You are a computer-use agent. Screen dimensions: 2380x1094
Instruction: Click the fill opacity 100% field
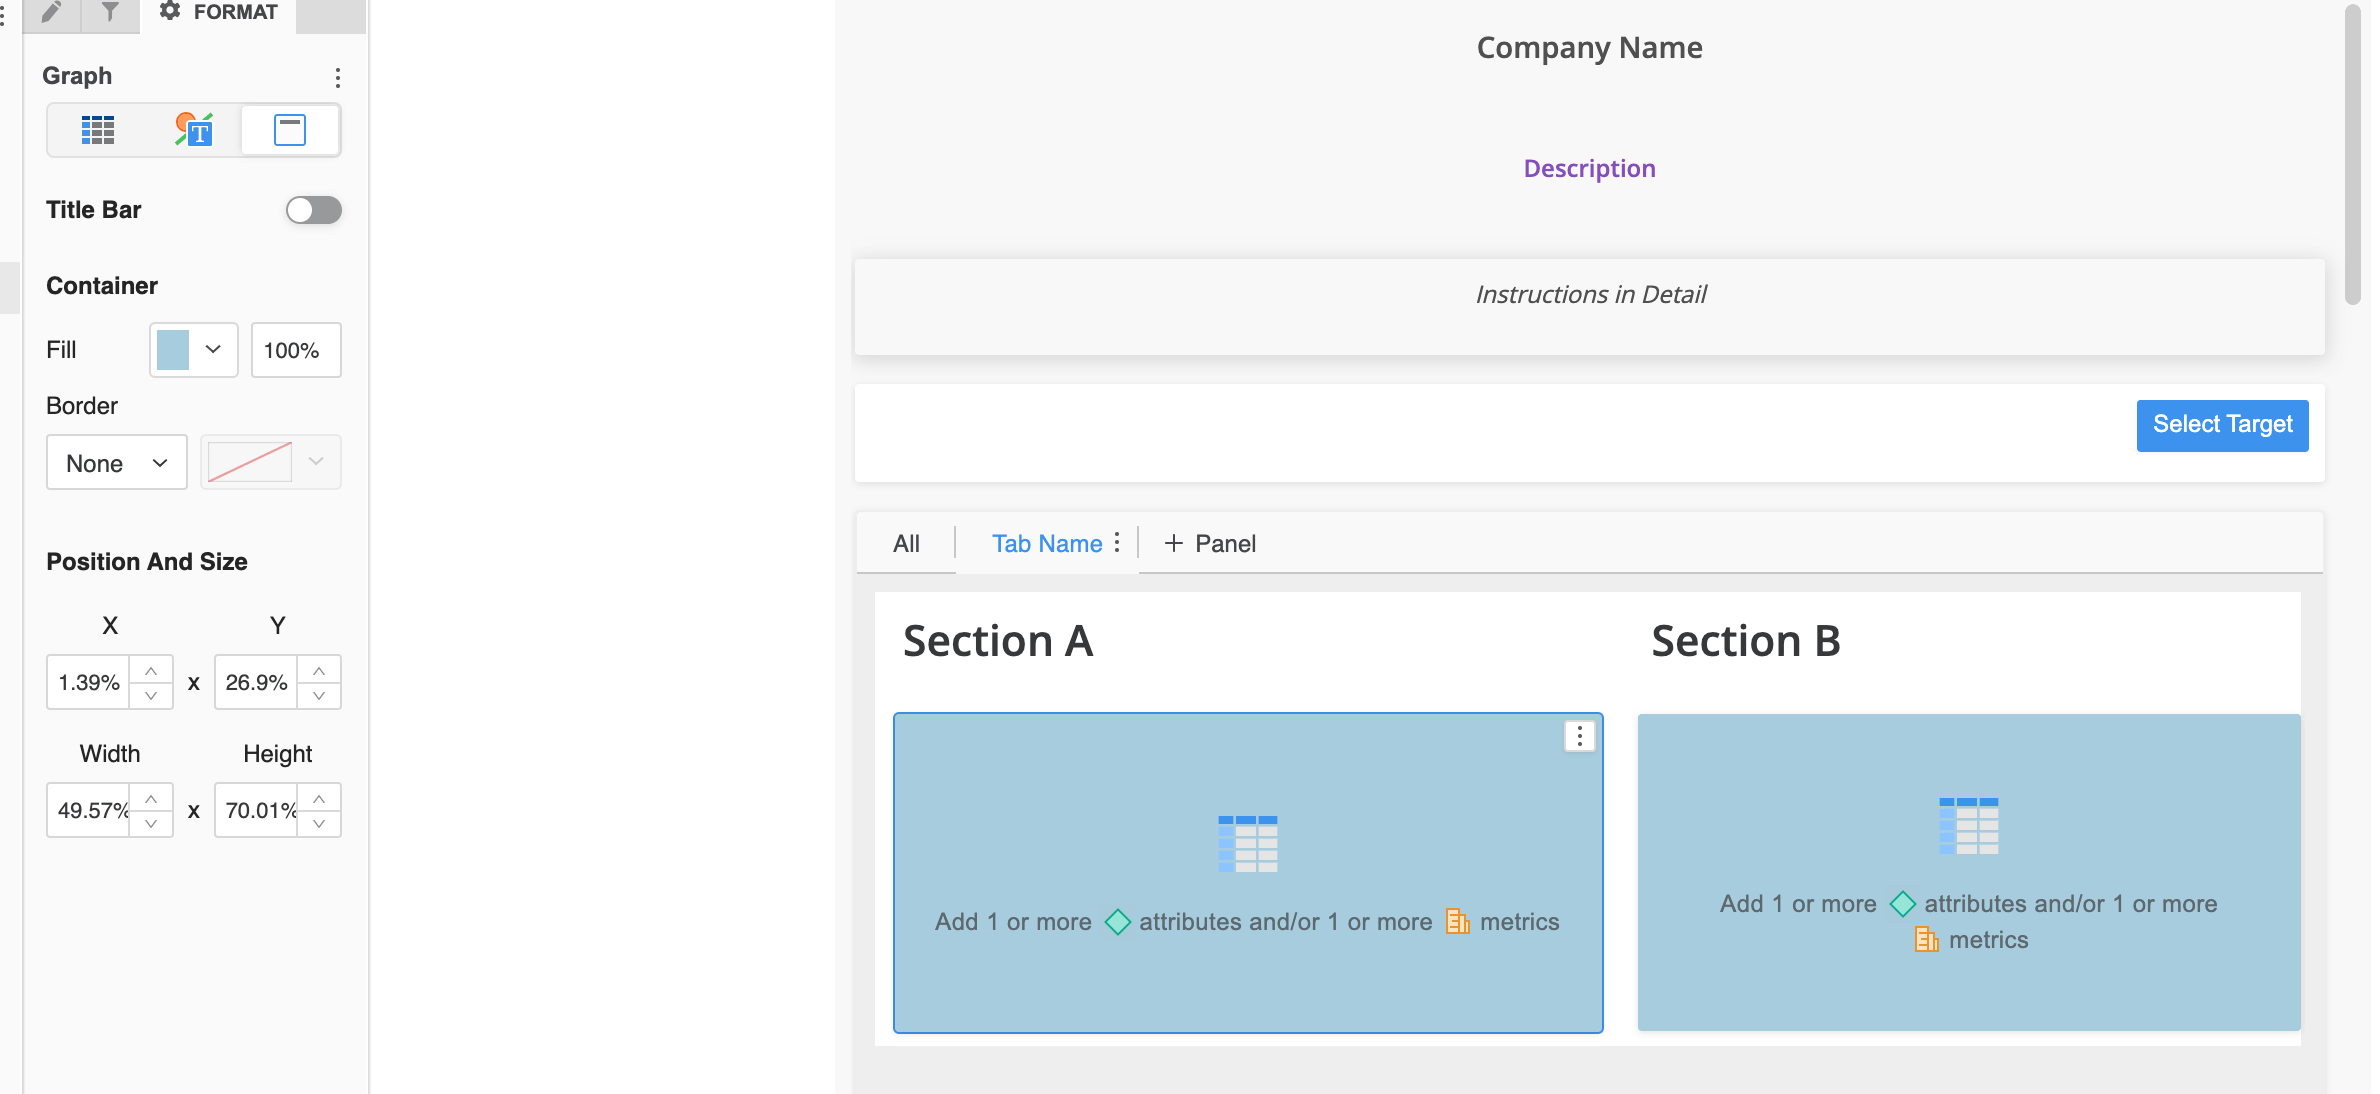click(295, 350)
